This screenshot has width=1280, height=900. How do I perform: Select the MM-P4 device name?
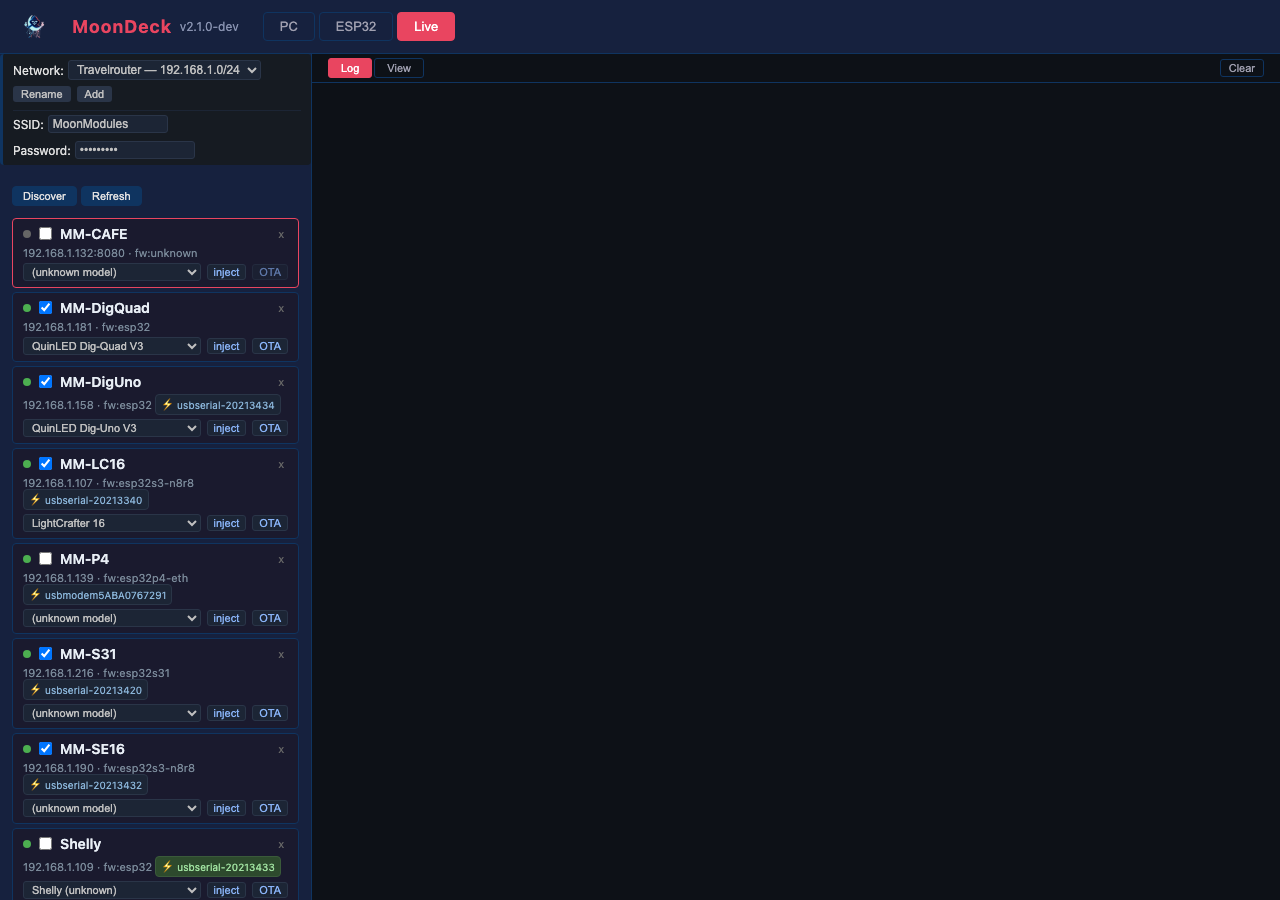(85, 559)
